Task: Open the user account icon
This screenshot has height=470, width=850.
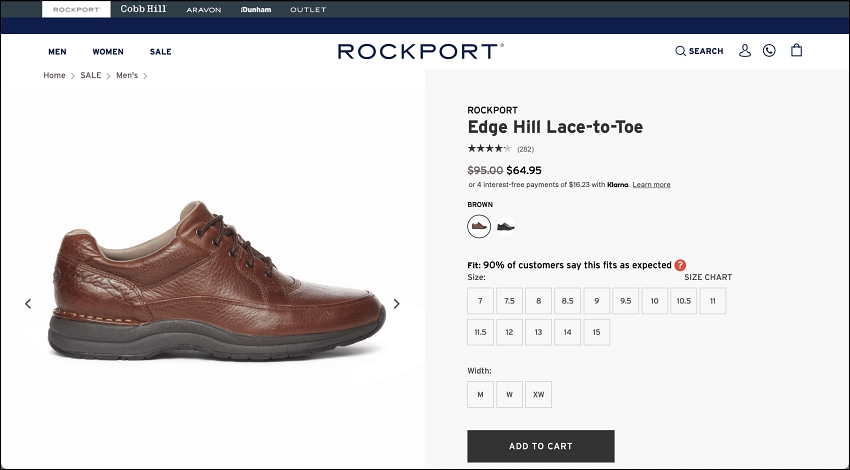Action: pos(745,50)
